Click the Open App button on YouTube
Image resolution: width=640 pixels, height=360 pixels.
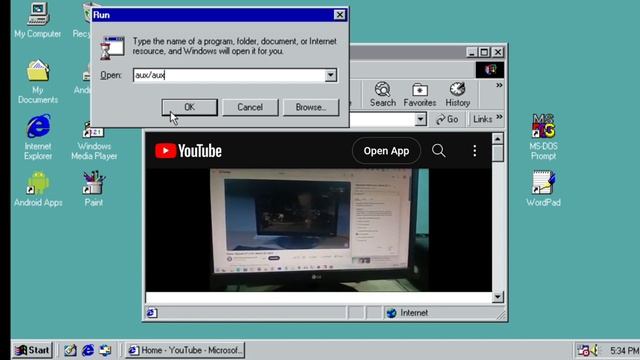[x=386, y=151]
